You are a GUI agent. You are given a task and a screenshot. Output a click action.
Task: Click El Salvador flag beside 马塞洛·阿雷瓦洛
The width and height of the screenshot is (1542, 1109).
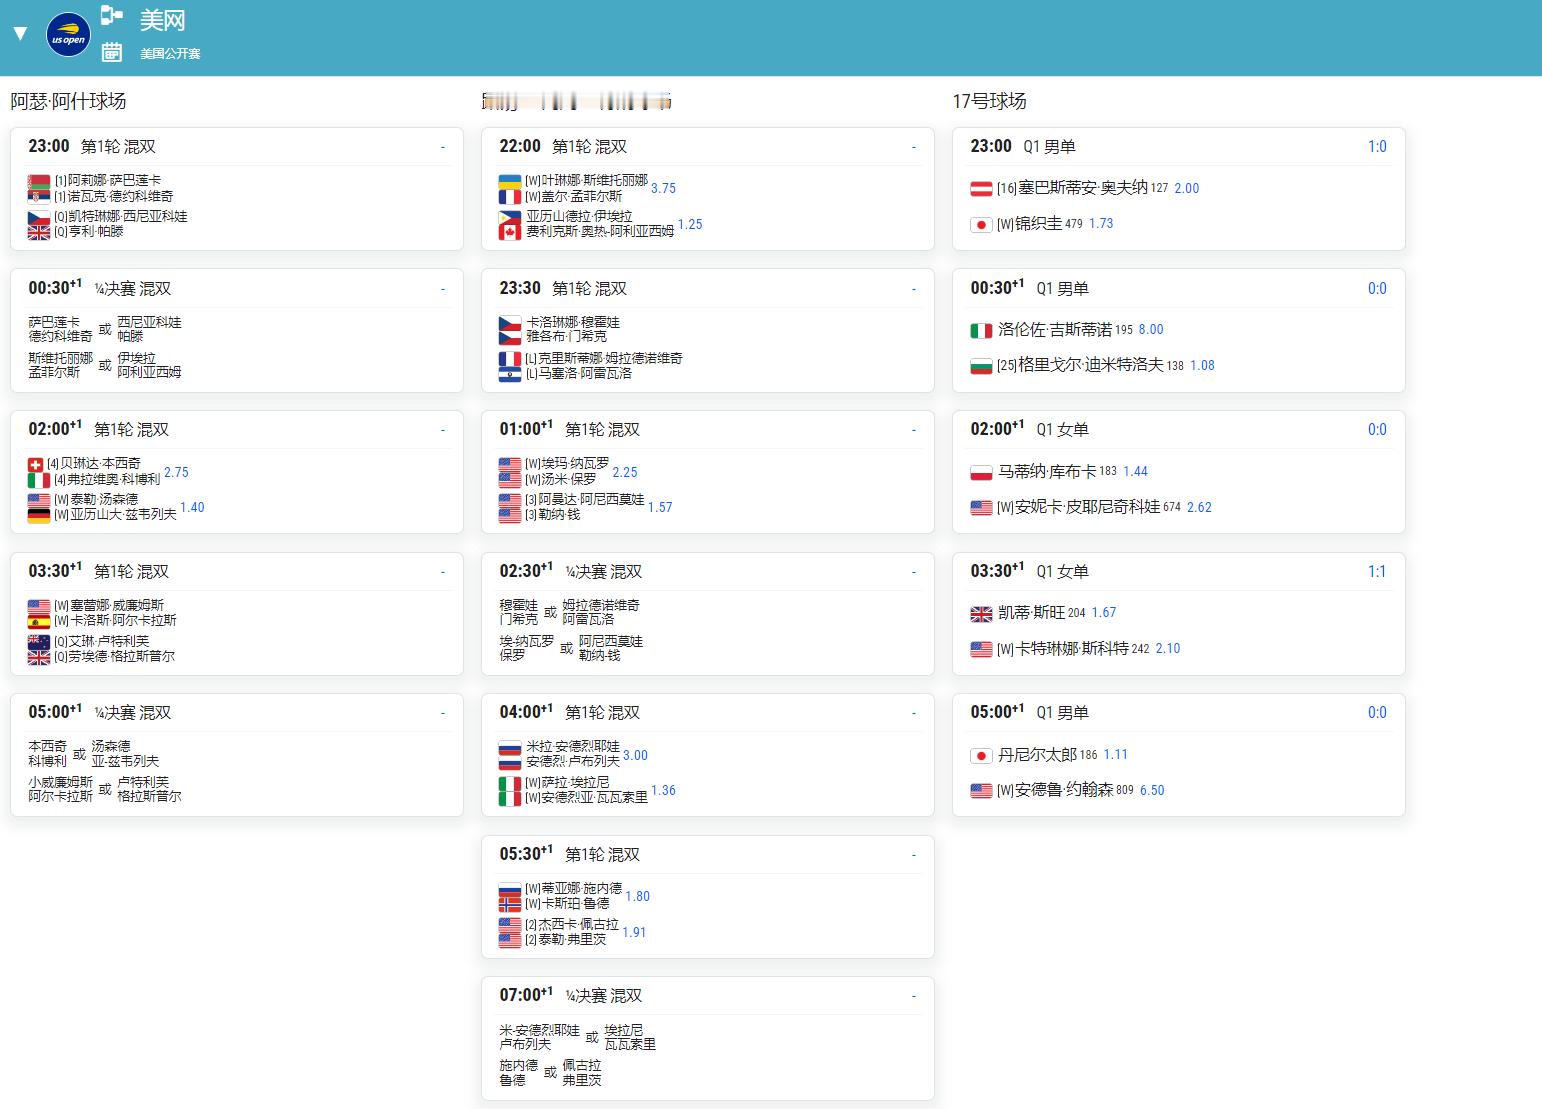pyautogui.click(x=510, y=373)
